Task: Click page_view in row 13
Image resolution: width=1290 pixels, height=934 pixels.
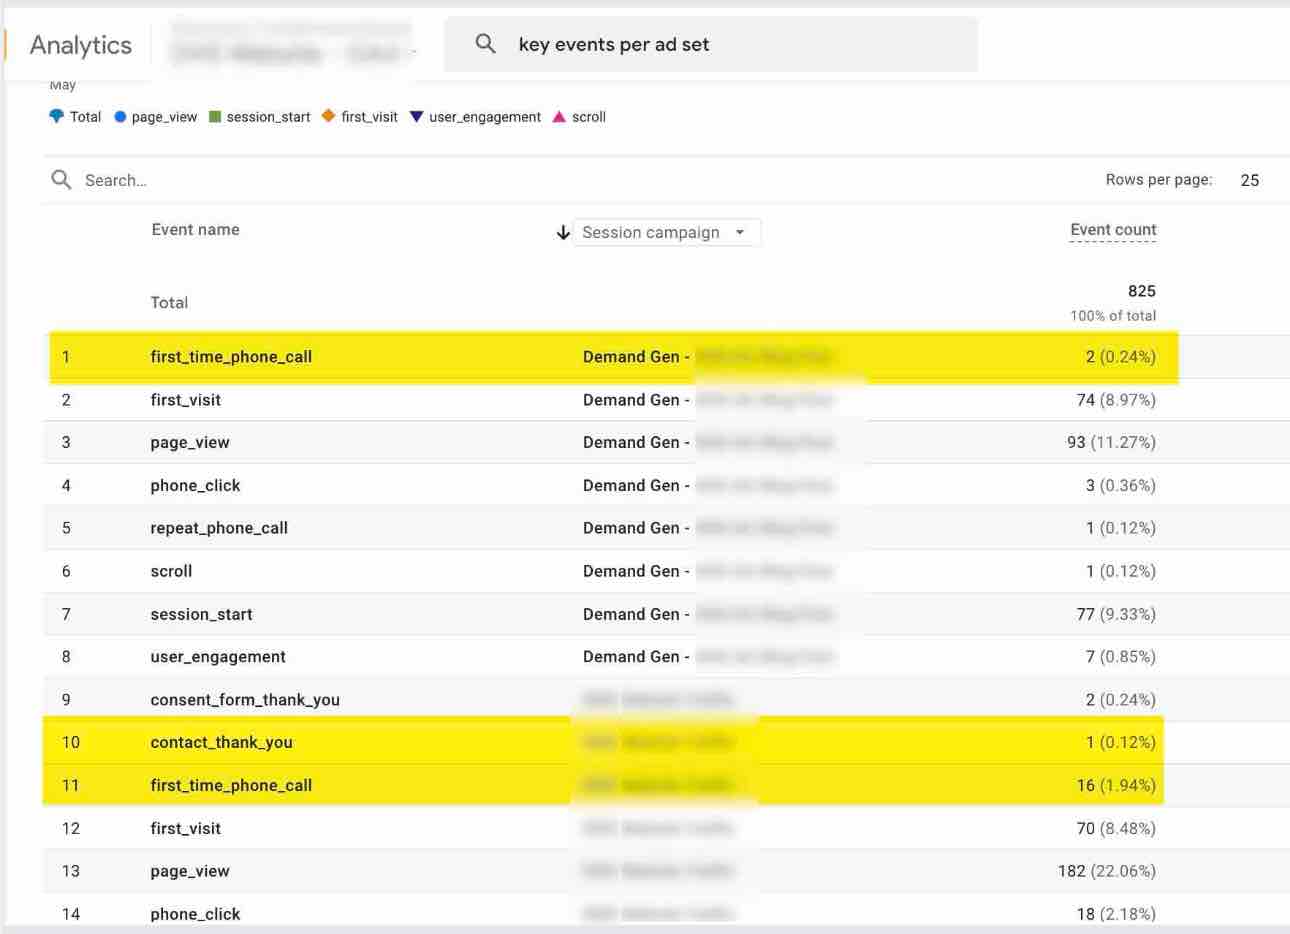Action: [x=190, y=871]
